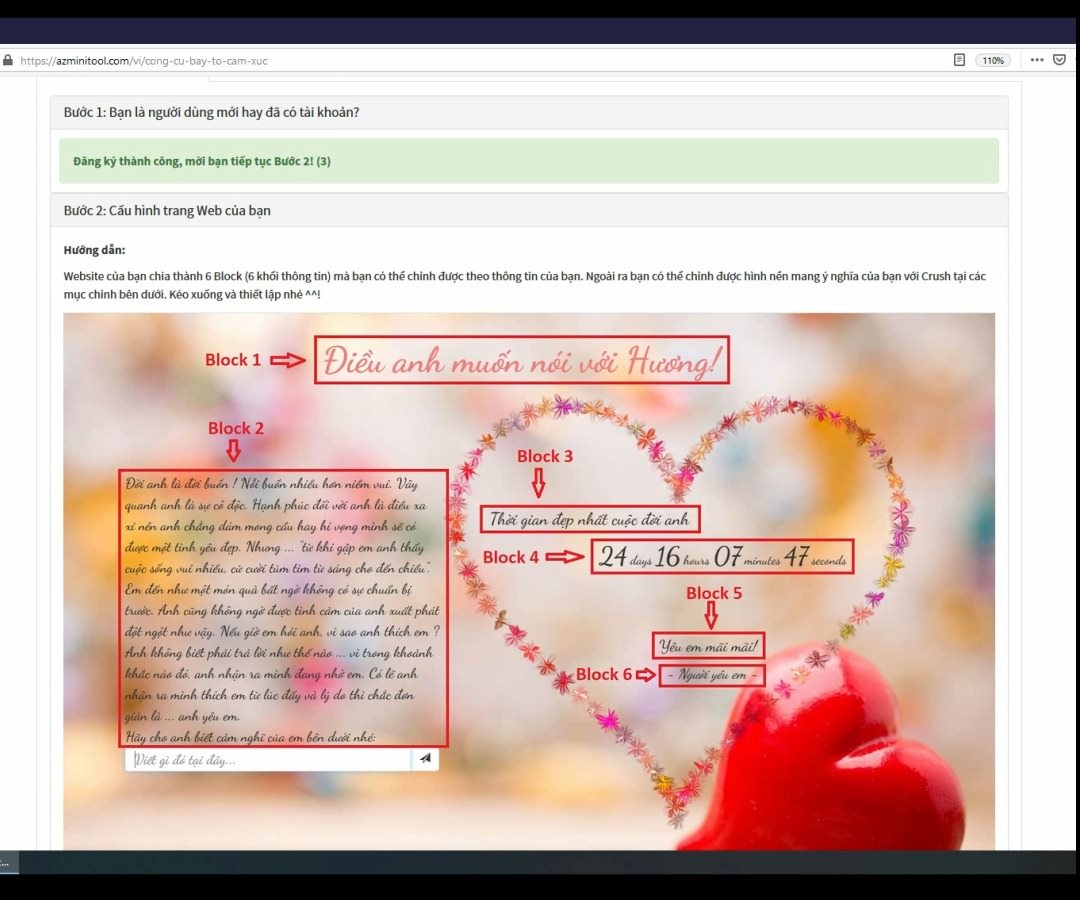The height and width of the screenshot is (900, 1080).
Task: Click the 'Thời gian đẹp nhất cuộc đời anh' caption
Action: [590, 519]
